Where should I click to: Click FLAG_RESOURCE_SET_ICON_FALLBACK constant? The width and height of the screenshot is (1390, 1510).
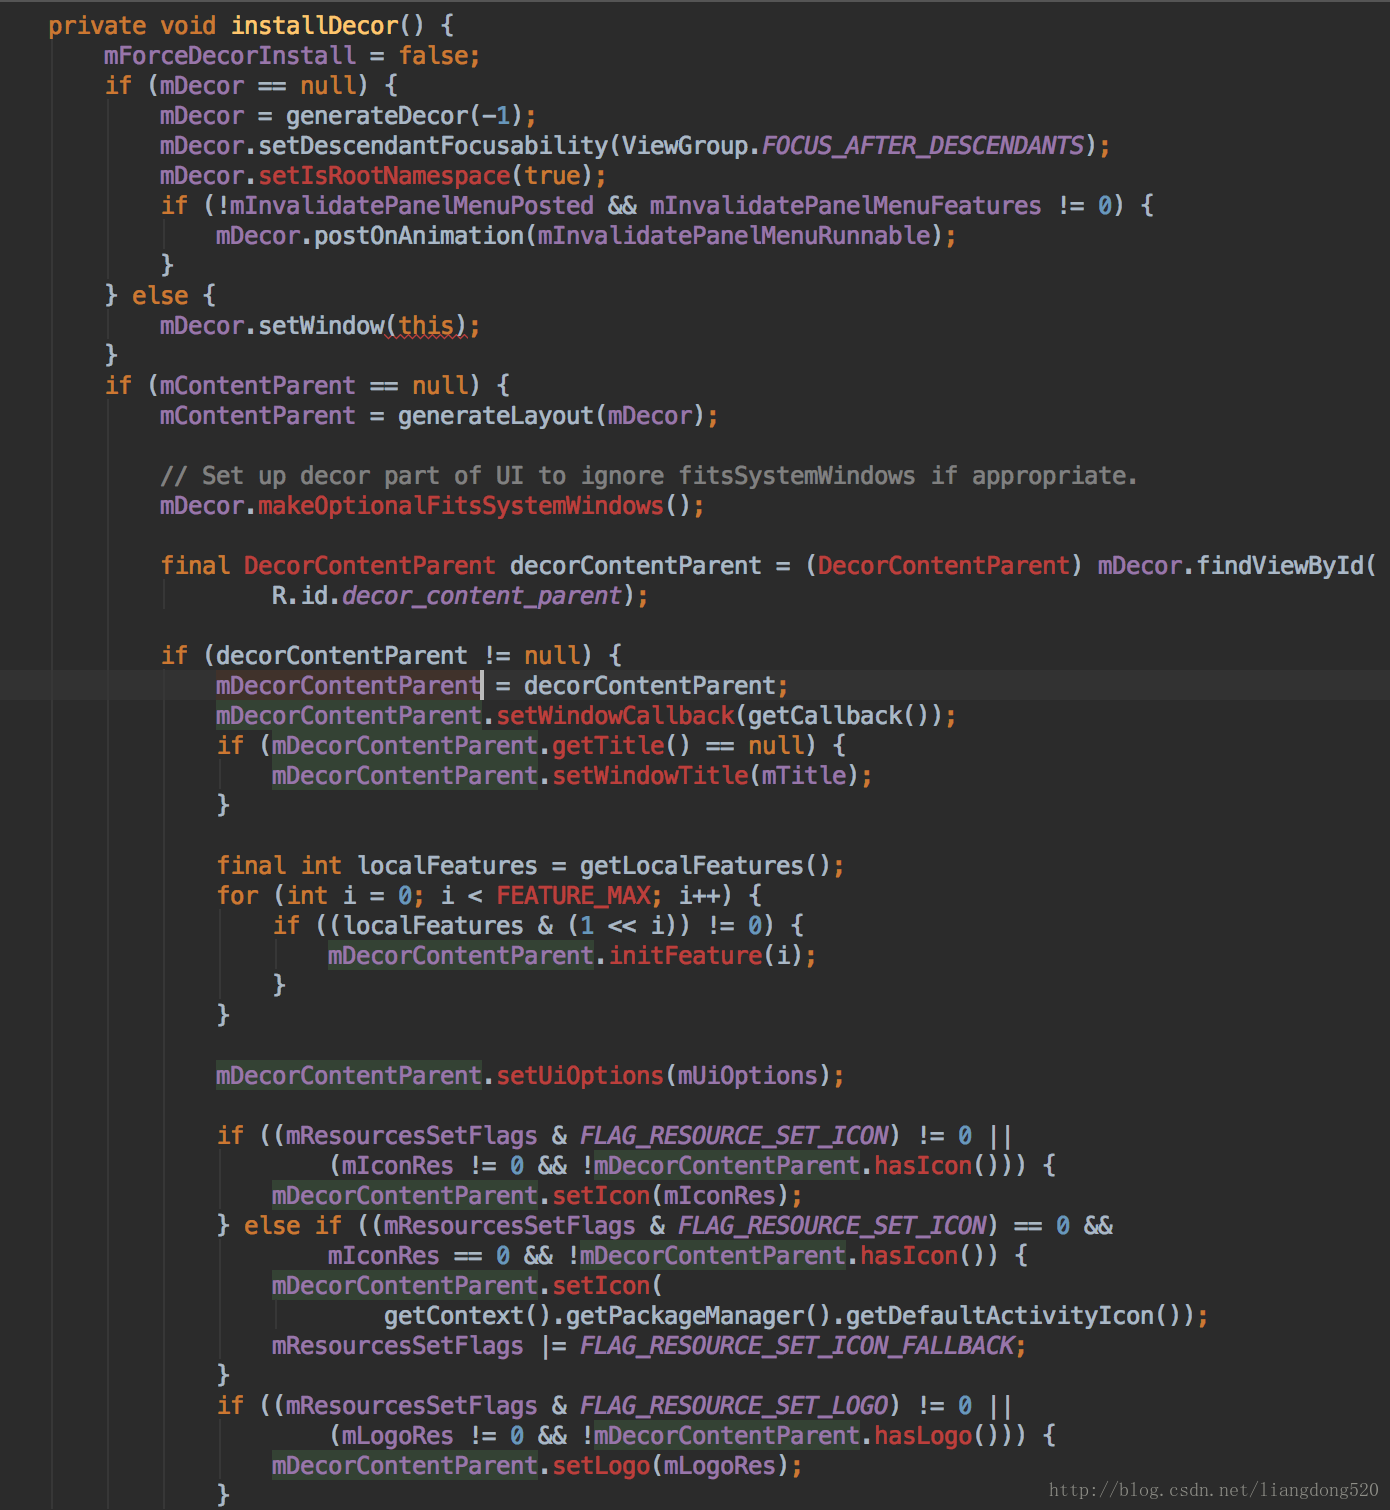797,1346
